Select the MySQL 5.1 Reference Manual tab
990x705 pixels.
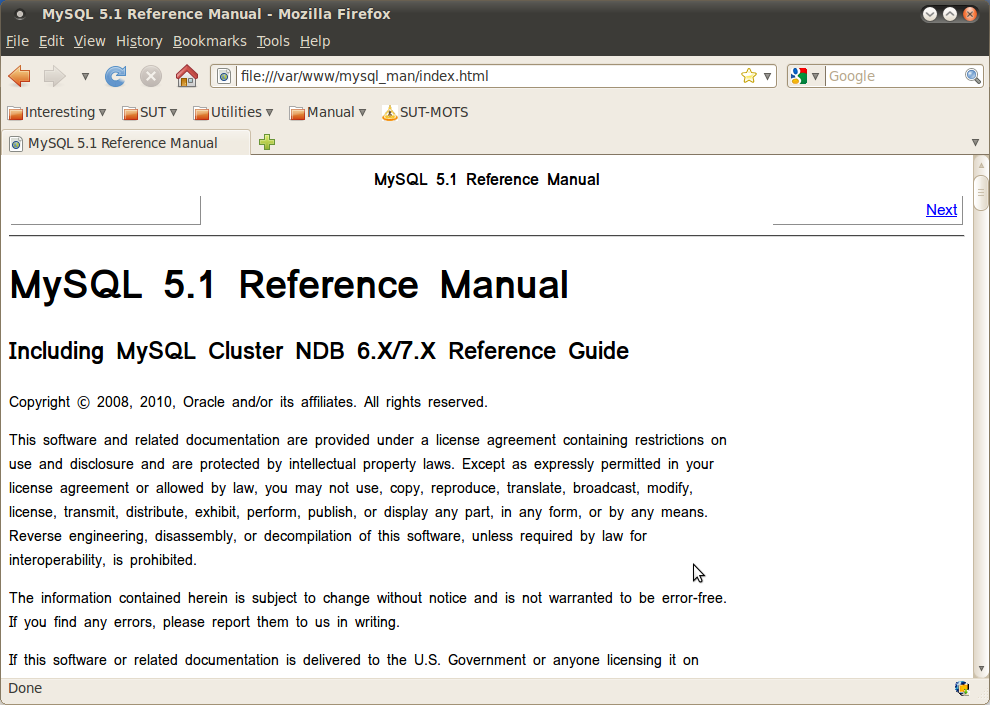126,143
